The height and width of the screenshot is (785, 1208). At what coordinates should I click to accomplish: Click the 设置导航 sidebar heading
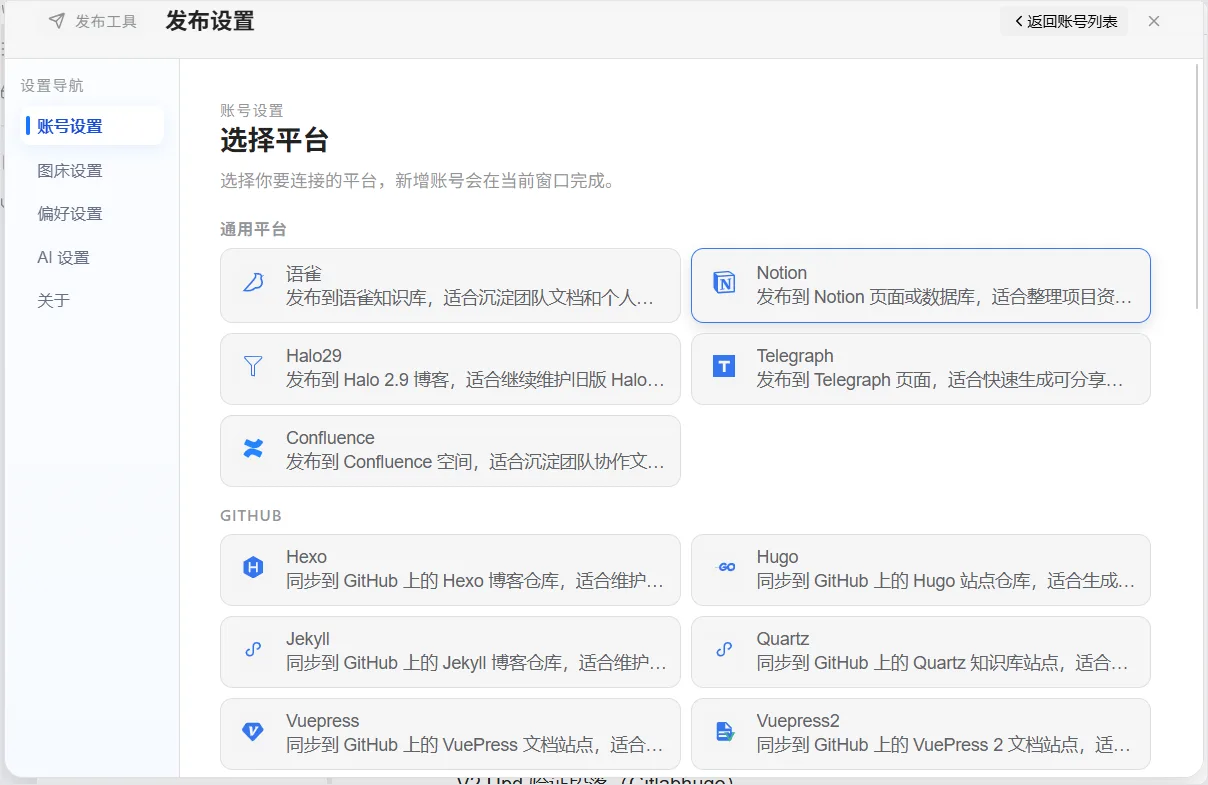(52, 86)
